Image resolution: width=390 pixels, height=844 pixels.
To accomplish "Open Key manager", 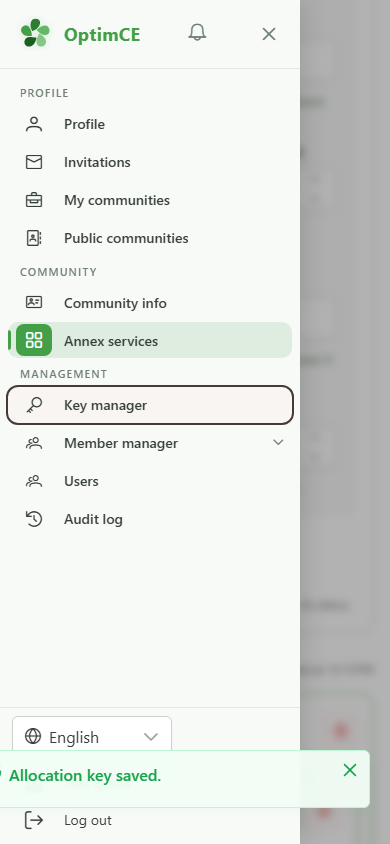I will point(150,405).
